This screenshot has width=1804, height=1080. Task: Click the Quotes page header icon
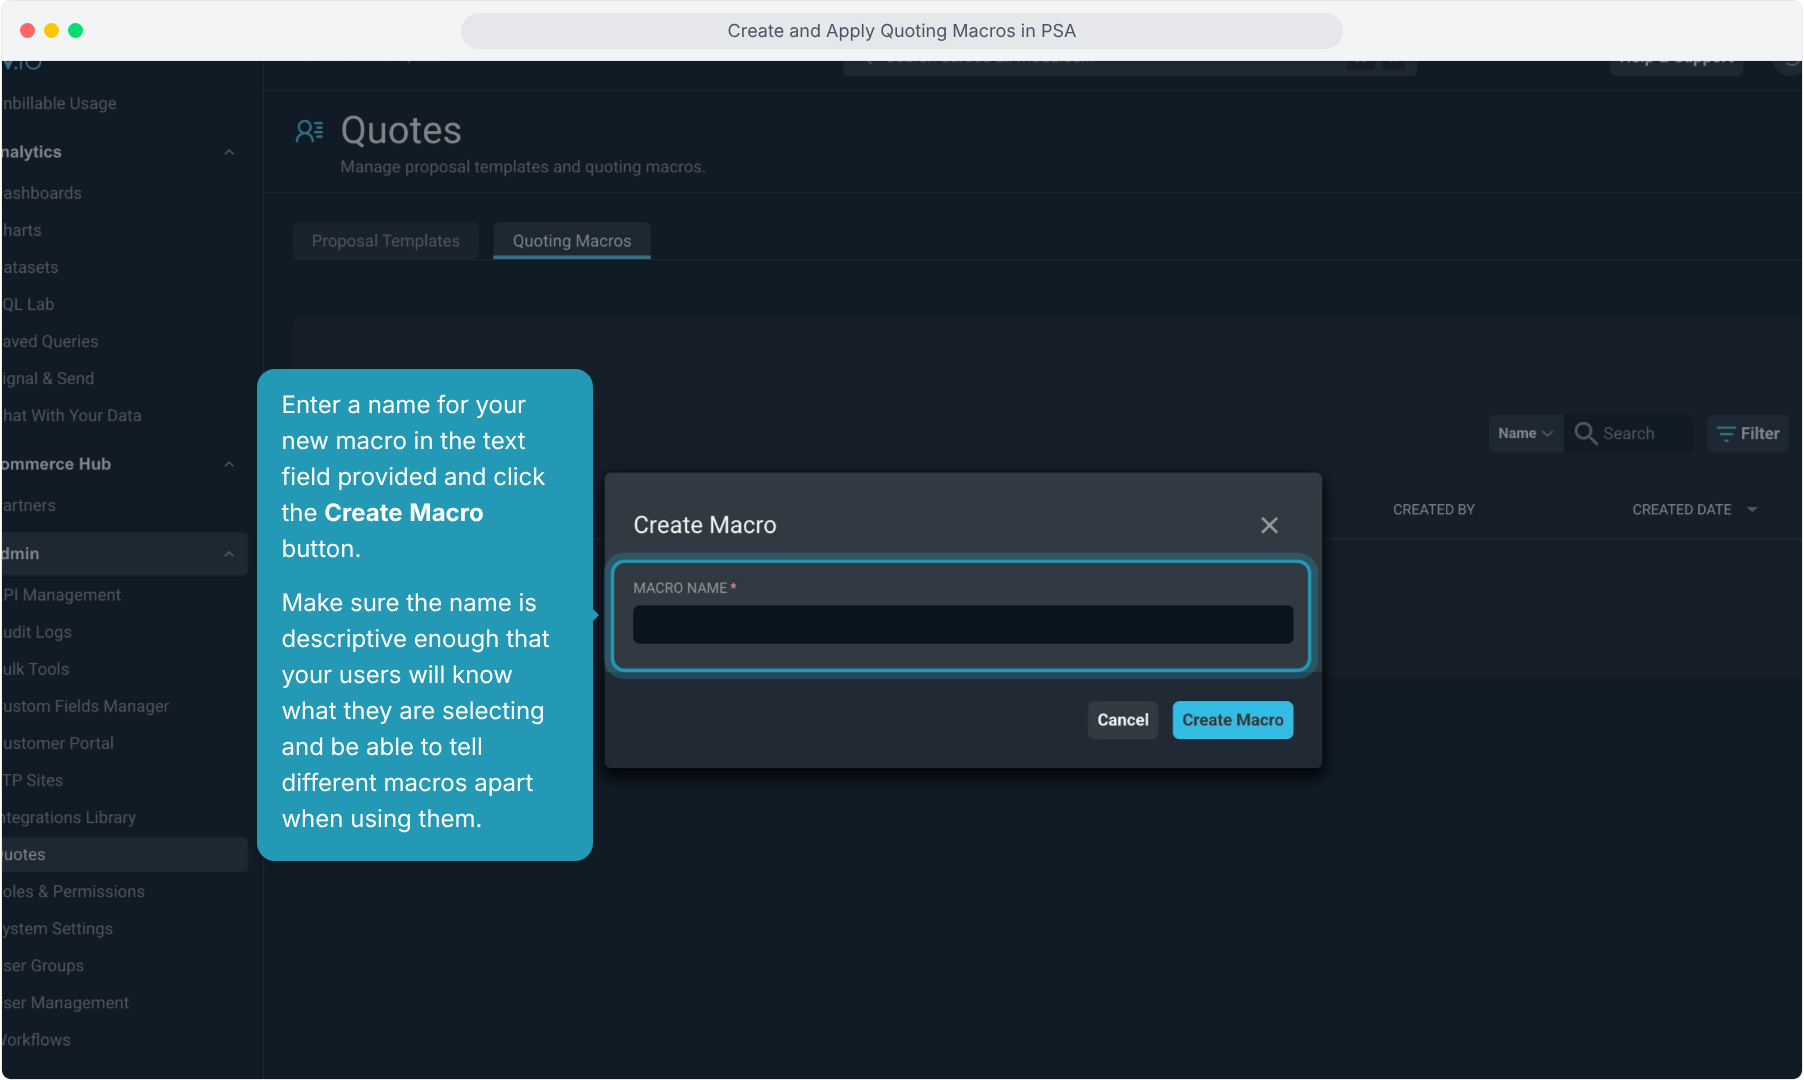coord(309,131)
